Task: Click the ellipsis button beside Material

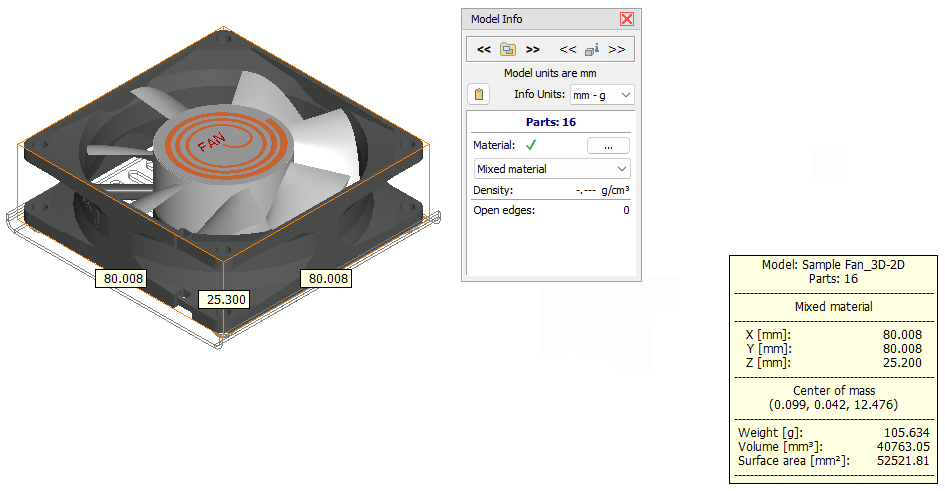Action: 608,146
